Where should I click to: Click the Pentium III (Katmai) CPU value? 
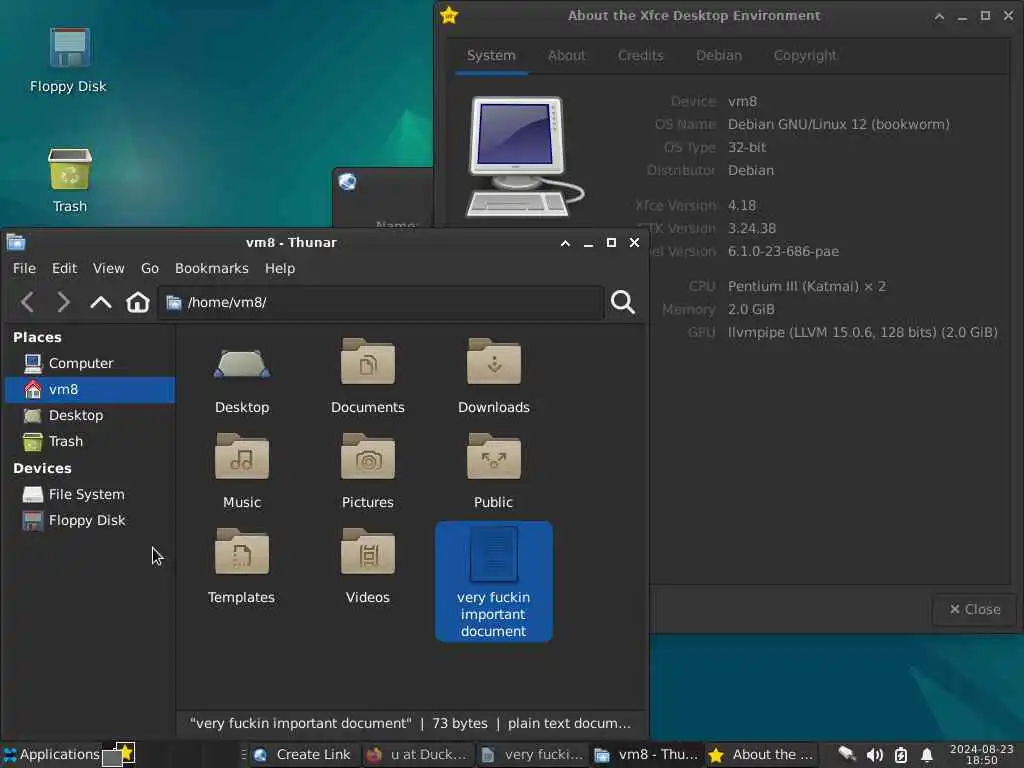[807, 287]
